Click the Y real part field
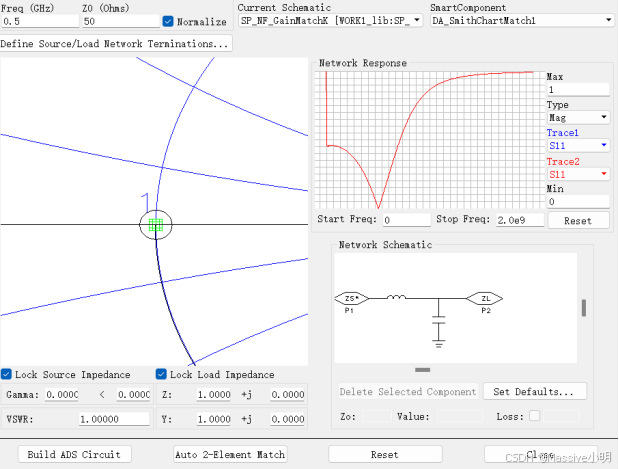This screenshot has width=619, height=469. pyautogui.click(x=214, y=419)
